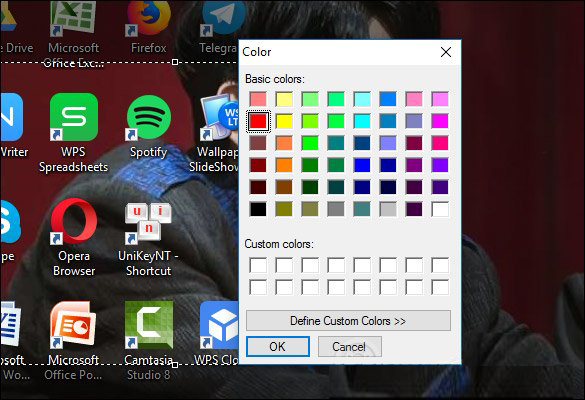Close the Color dialog window
Image resolution: width=585 pixels, height=400 pixels.
click(446, 52)
